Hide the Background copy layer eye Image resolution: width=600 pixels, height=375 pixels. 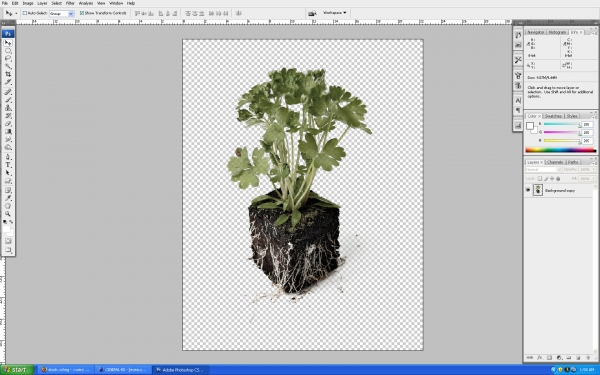click(x=528, y=190)
